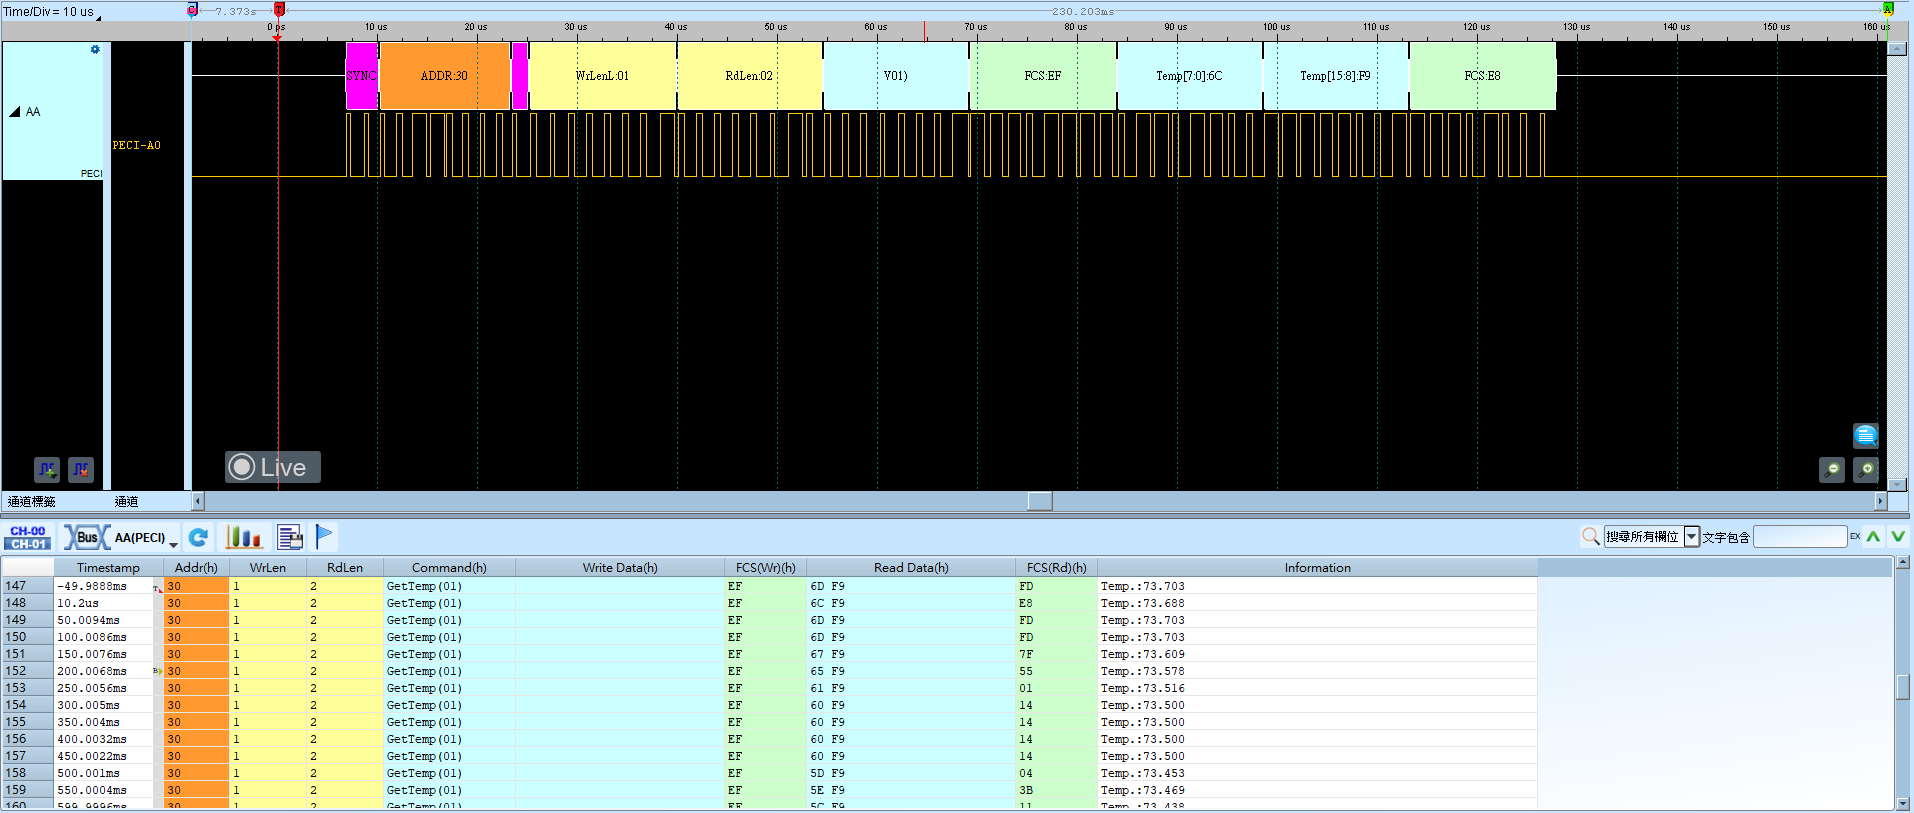Select the SYNC decode block in the waveform

tap(361, 76)
